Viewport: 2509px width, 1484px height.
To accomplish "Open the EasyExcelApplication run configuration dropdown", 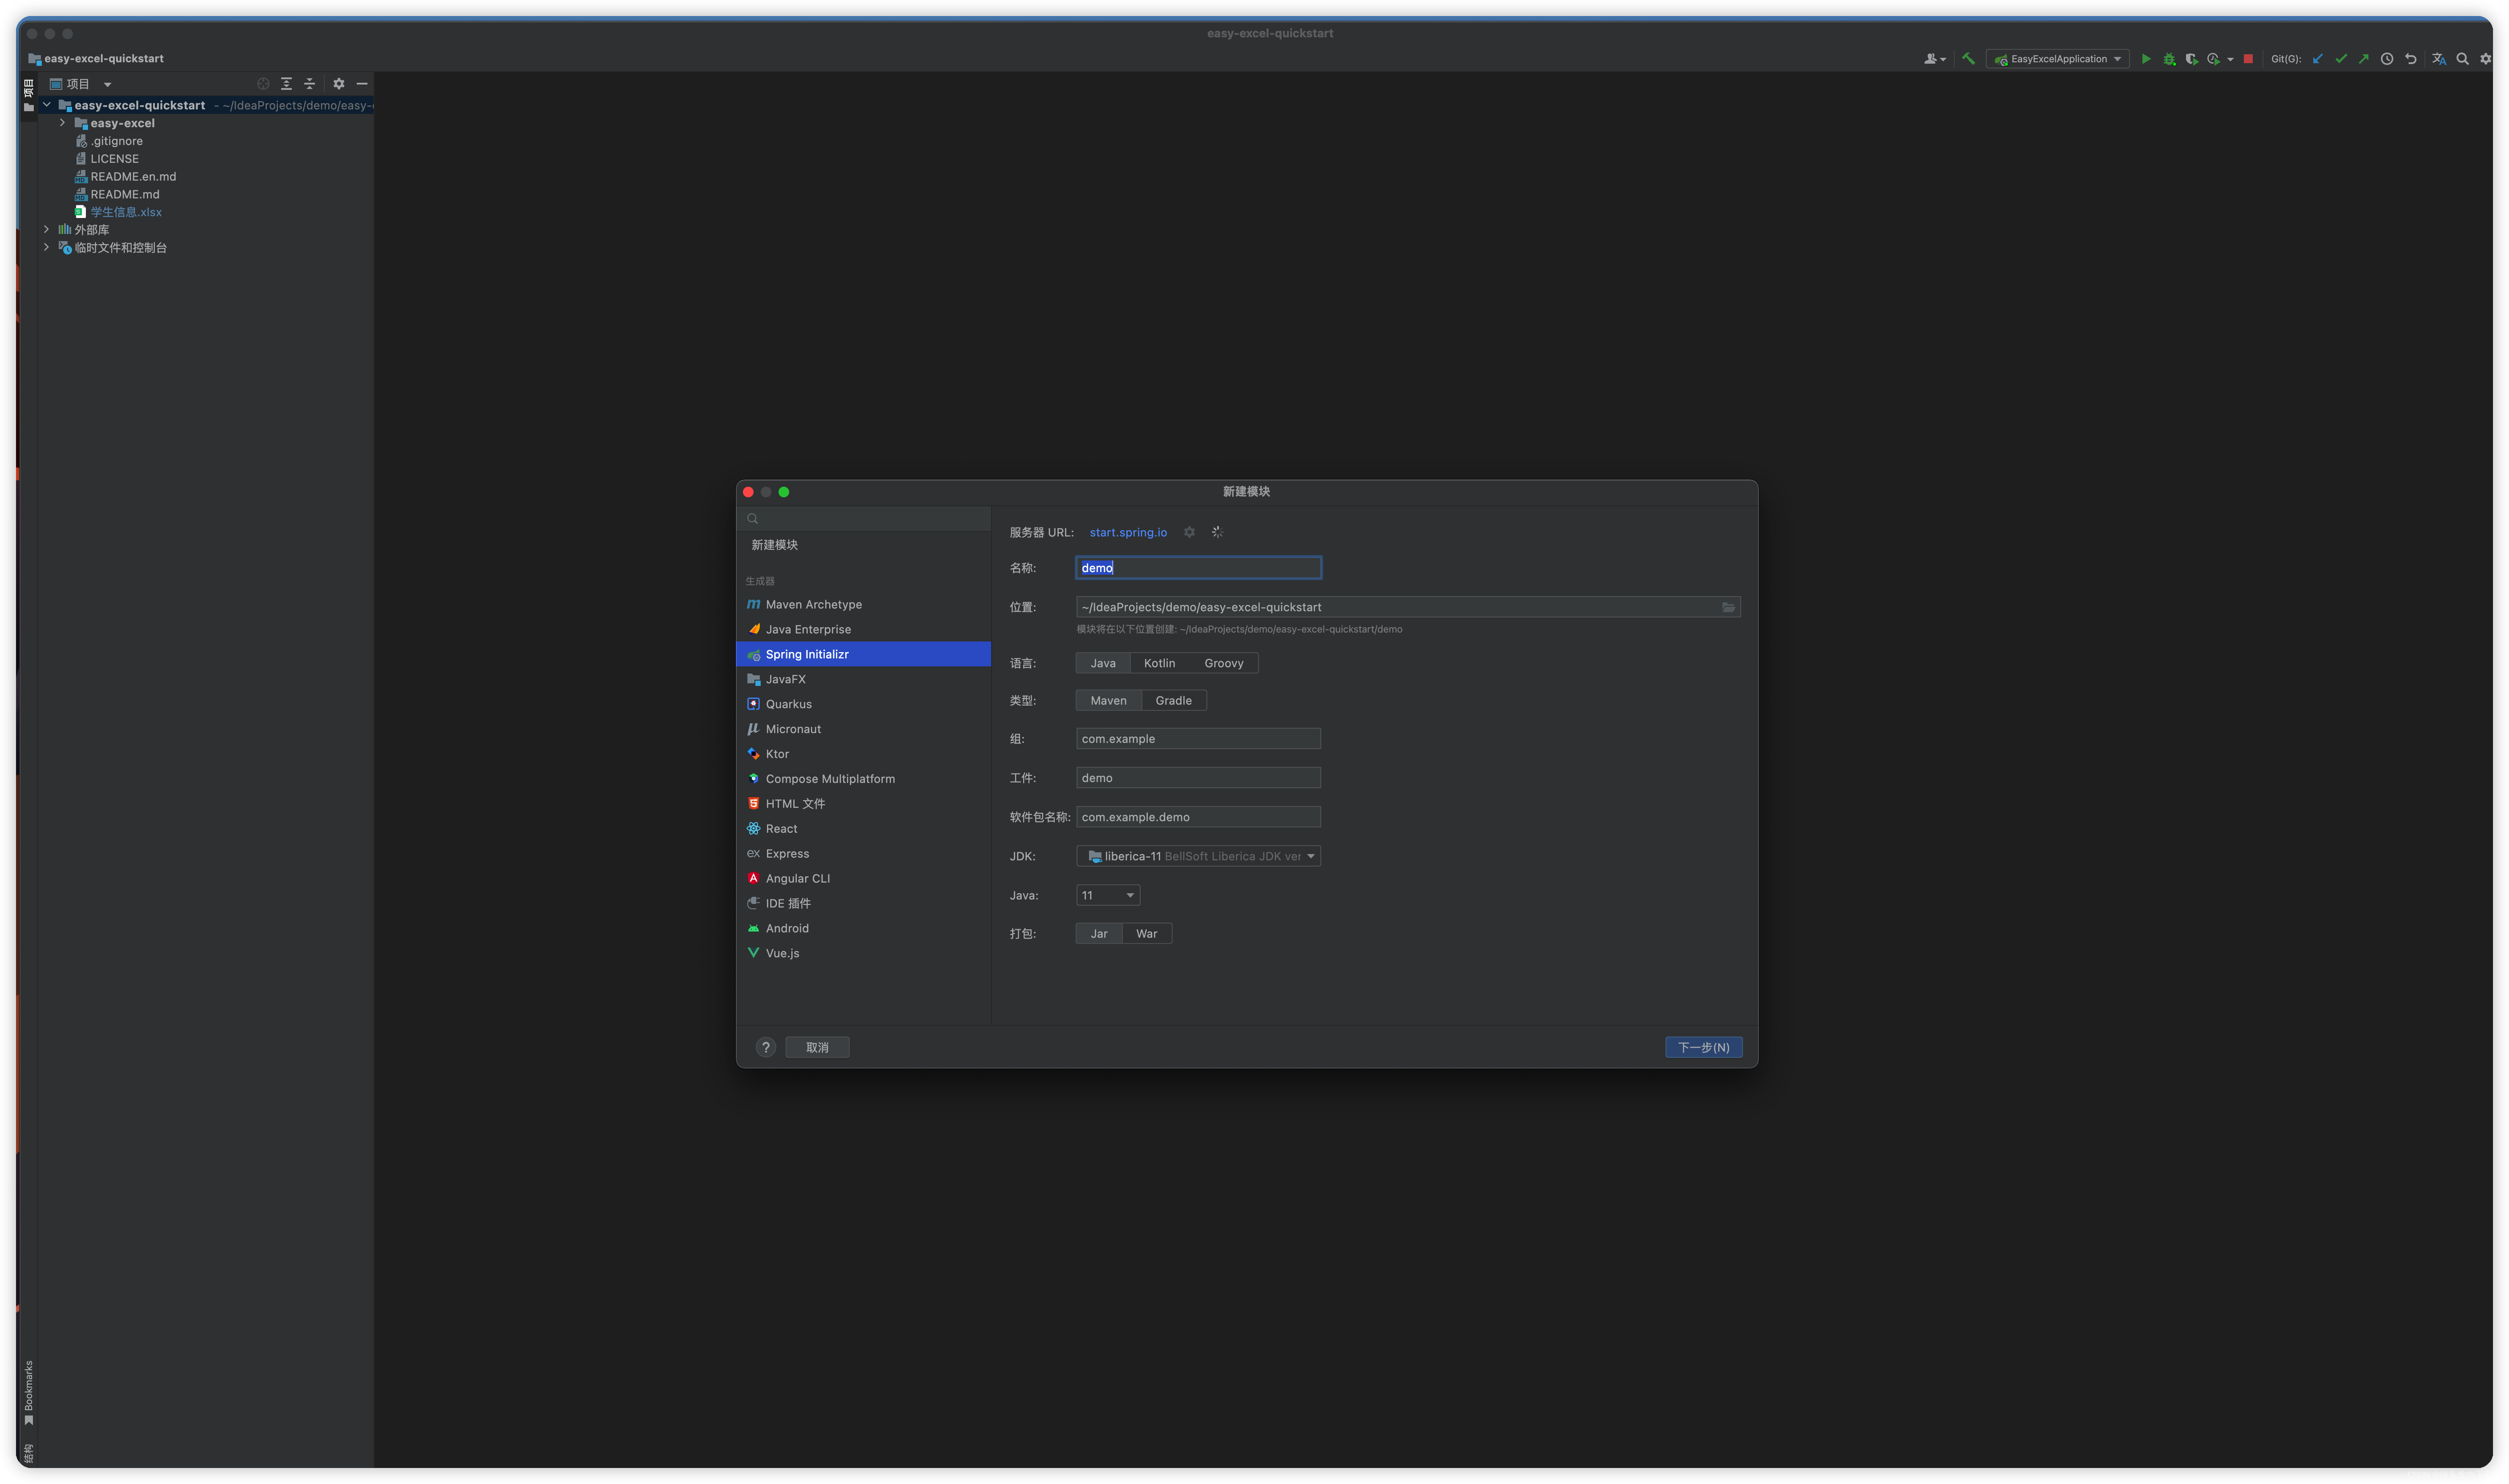I will click(2057, 59).
